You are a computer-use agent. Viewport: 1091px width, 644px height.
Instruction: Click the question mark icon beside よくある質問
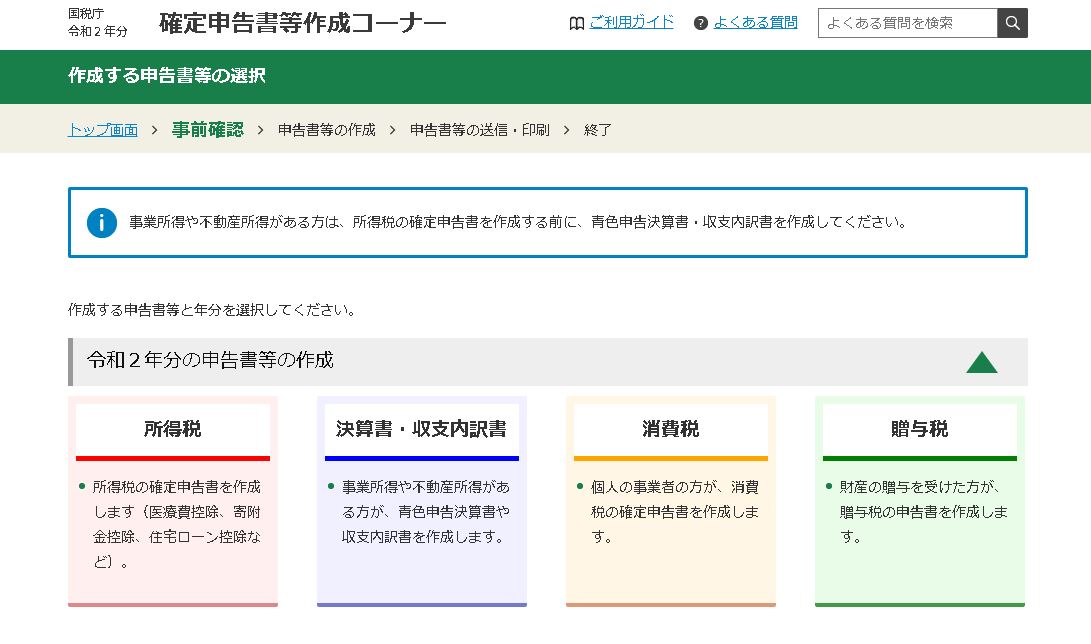pos(700,23)
